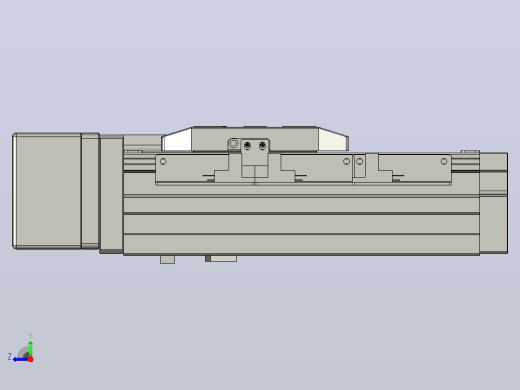Select the wide flat block under the actuator body
The image size is (520, 390).
coord(221,259)
